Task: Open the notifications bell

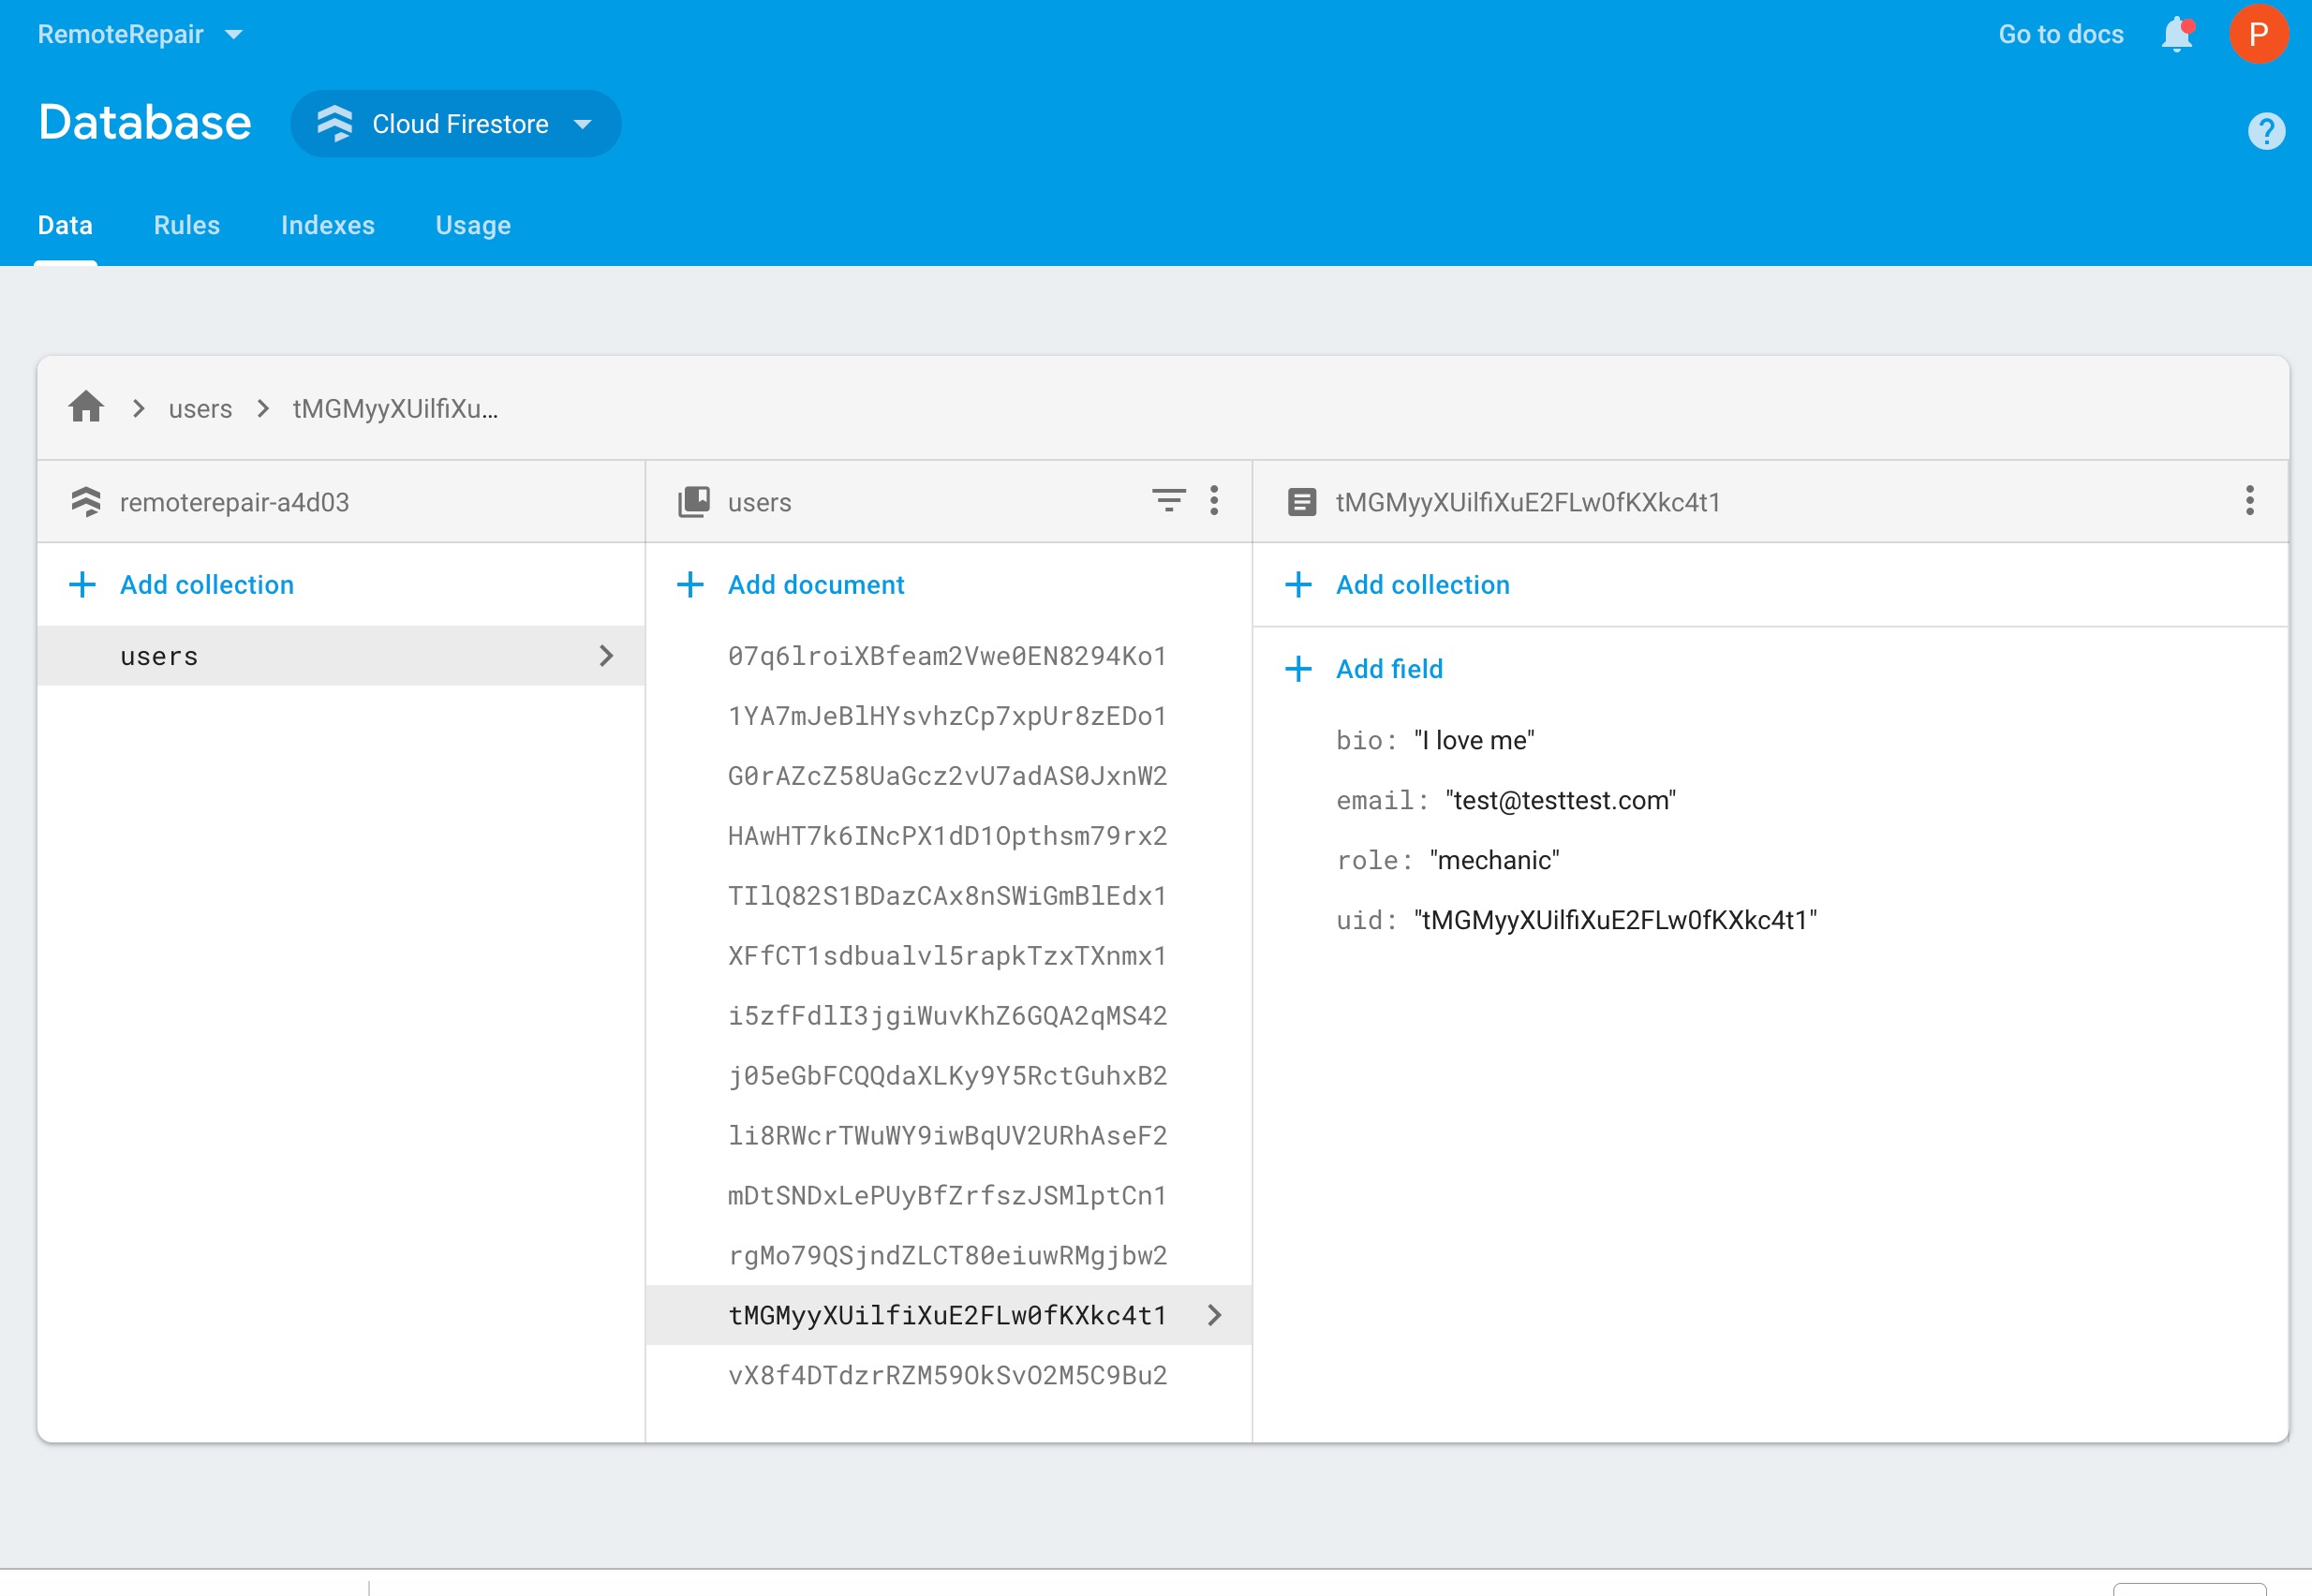Action: pyautogui.click(x=2176, y=35)
